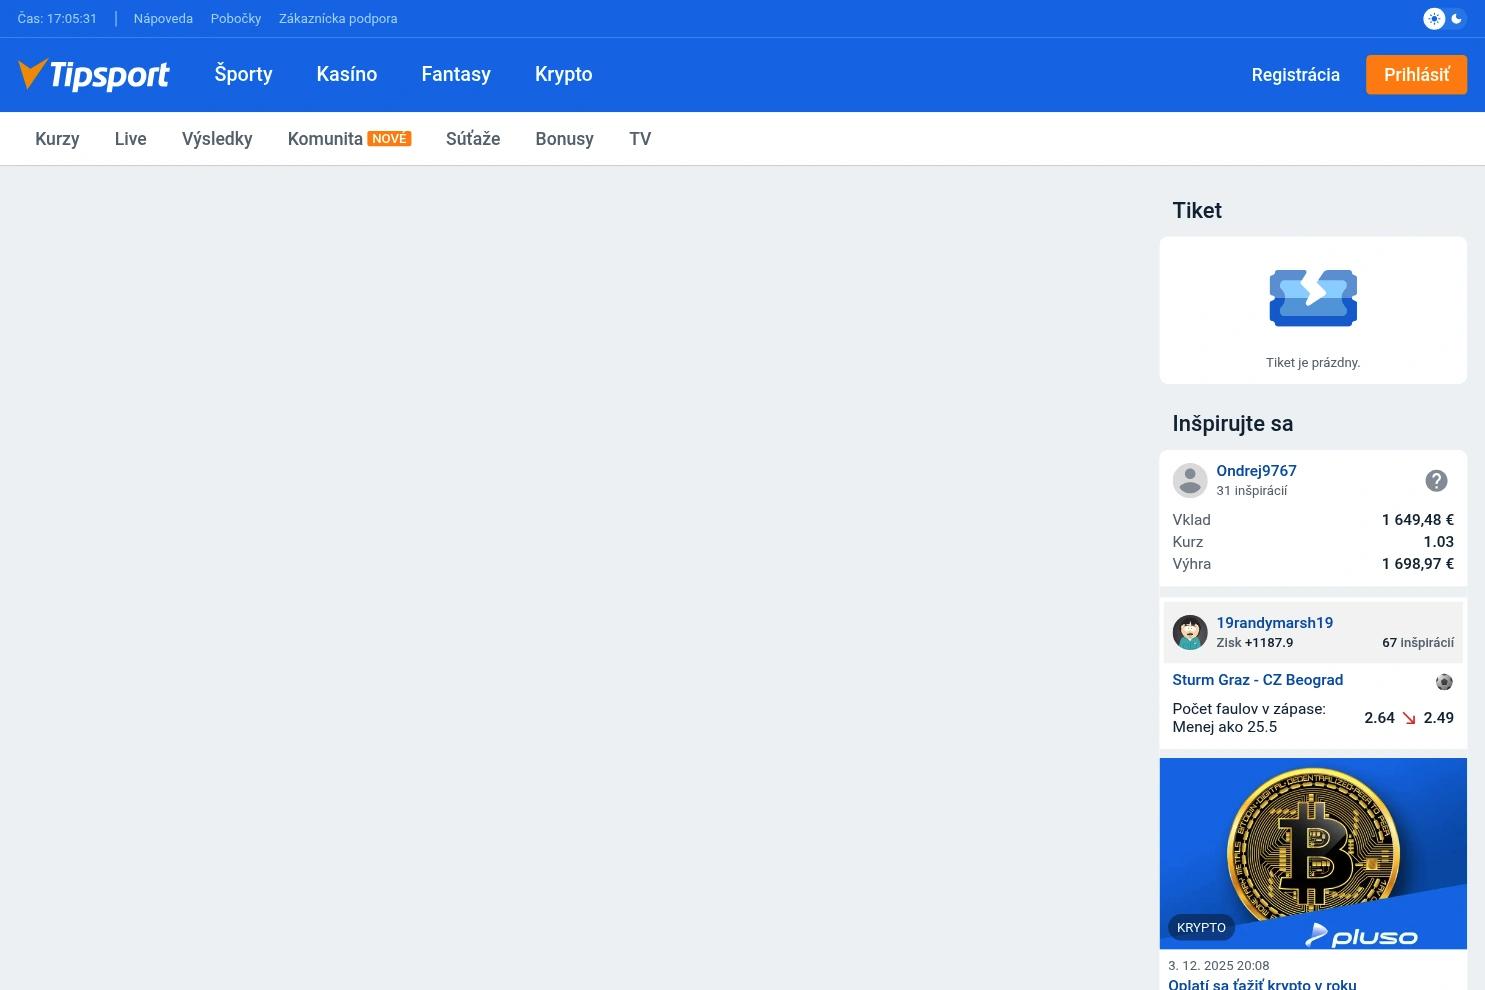The height and width of the screenshot is (990, 1485).
Task: Open Ondrej9767 profile avatar
Action: [x=1190, y=480]
